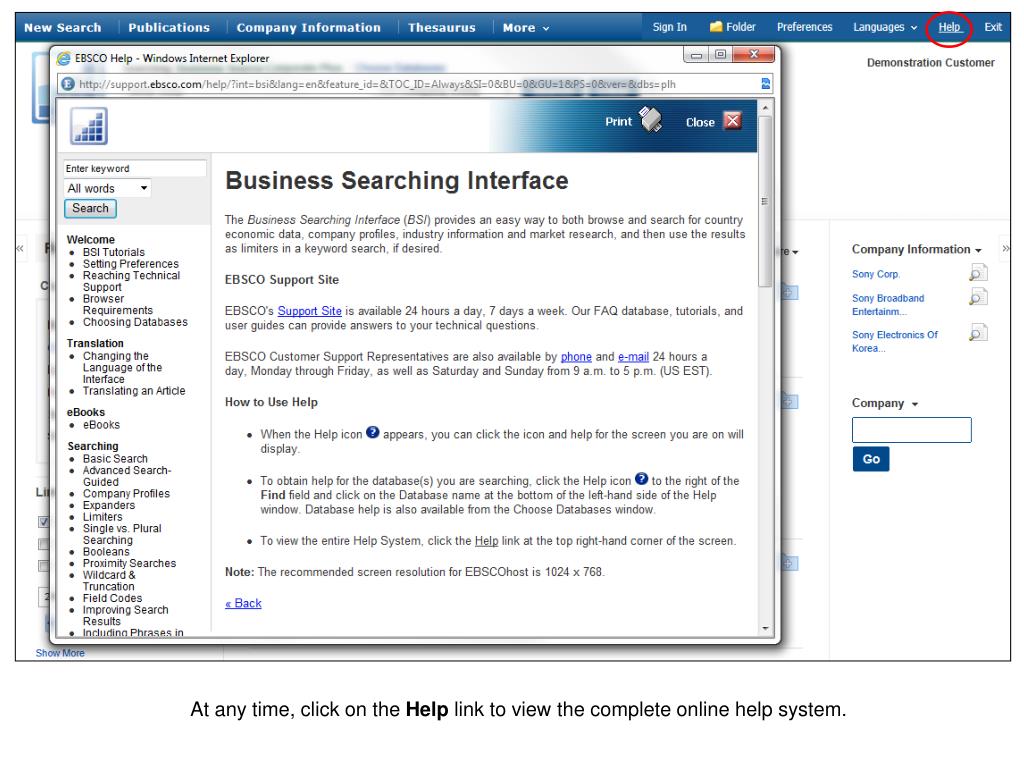Click the compatibility view icon in address bar
This screenshot has width=1024, height=768.
point(765,84)
